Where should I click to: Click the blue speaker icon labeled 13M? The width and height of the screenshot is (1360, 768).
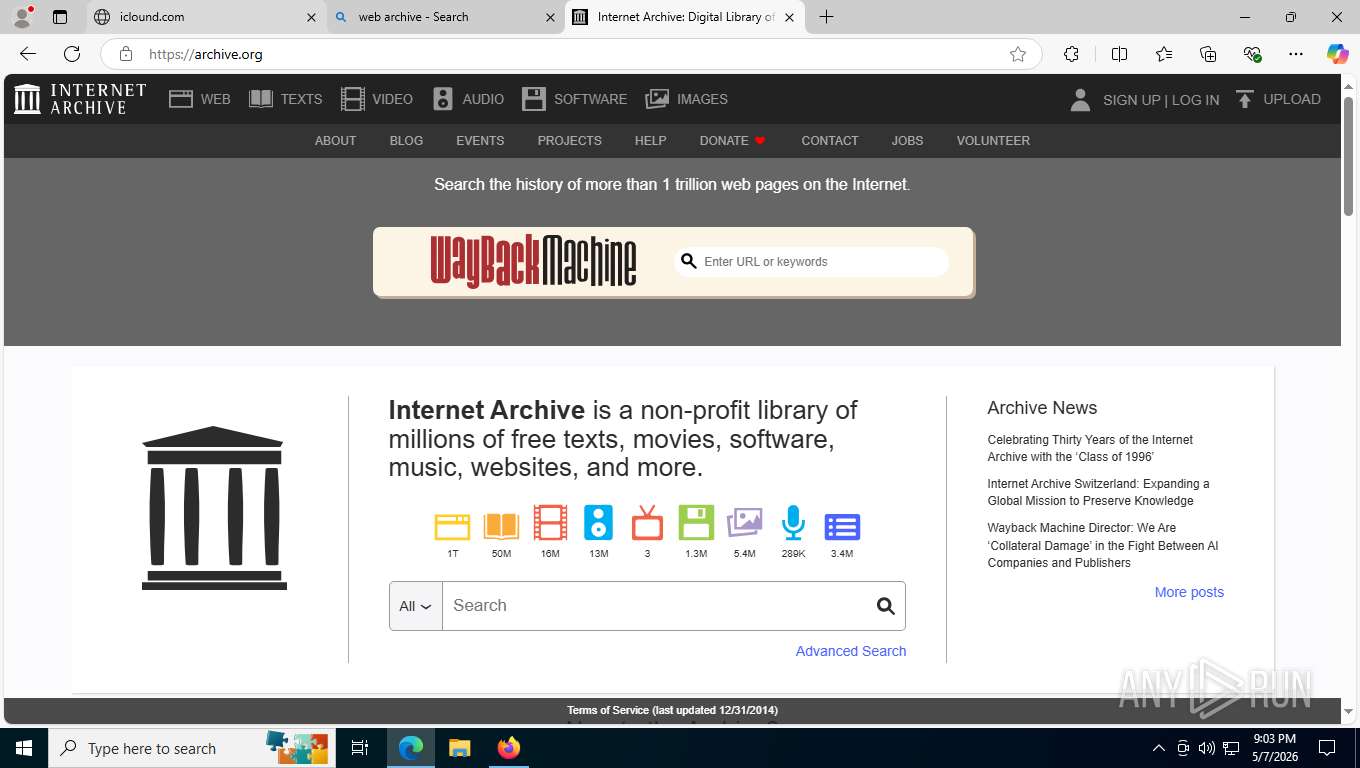598,523
